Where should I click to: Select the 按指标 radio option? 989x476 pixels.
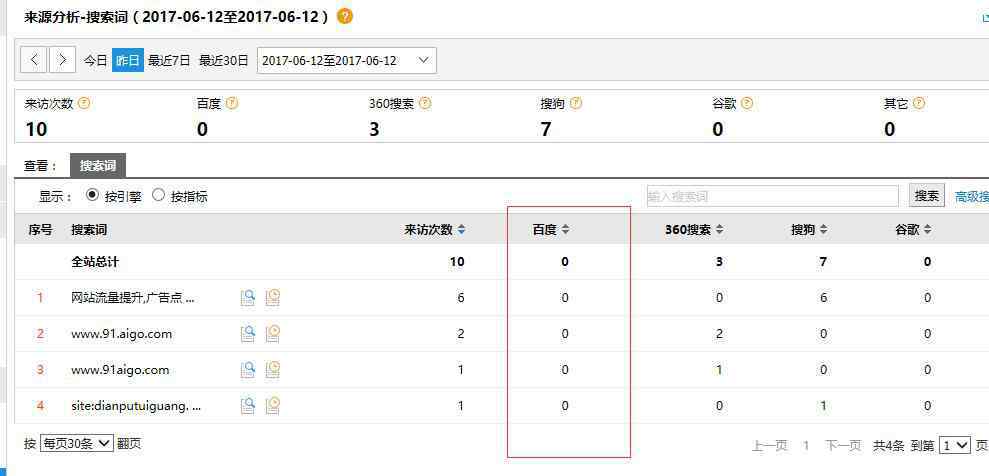[158, 195]
